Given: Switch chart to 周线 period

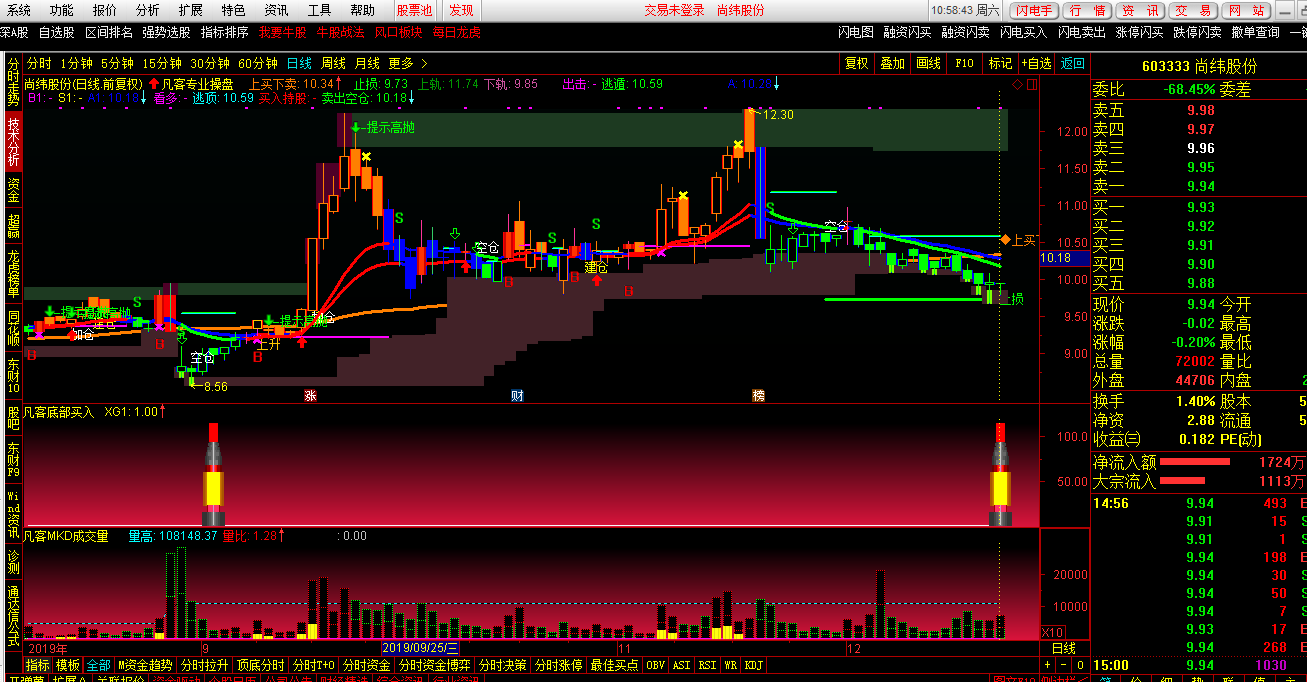Looking at the screenshot, I should 333,63.
